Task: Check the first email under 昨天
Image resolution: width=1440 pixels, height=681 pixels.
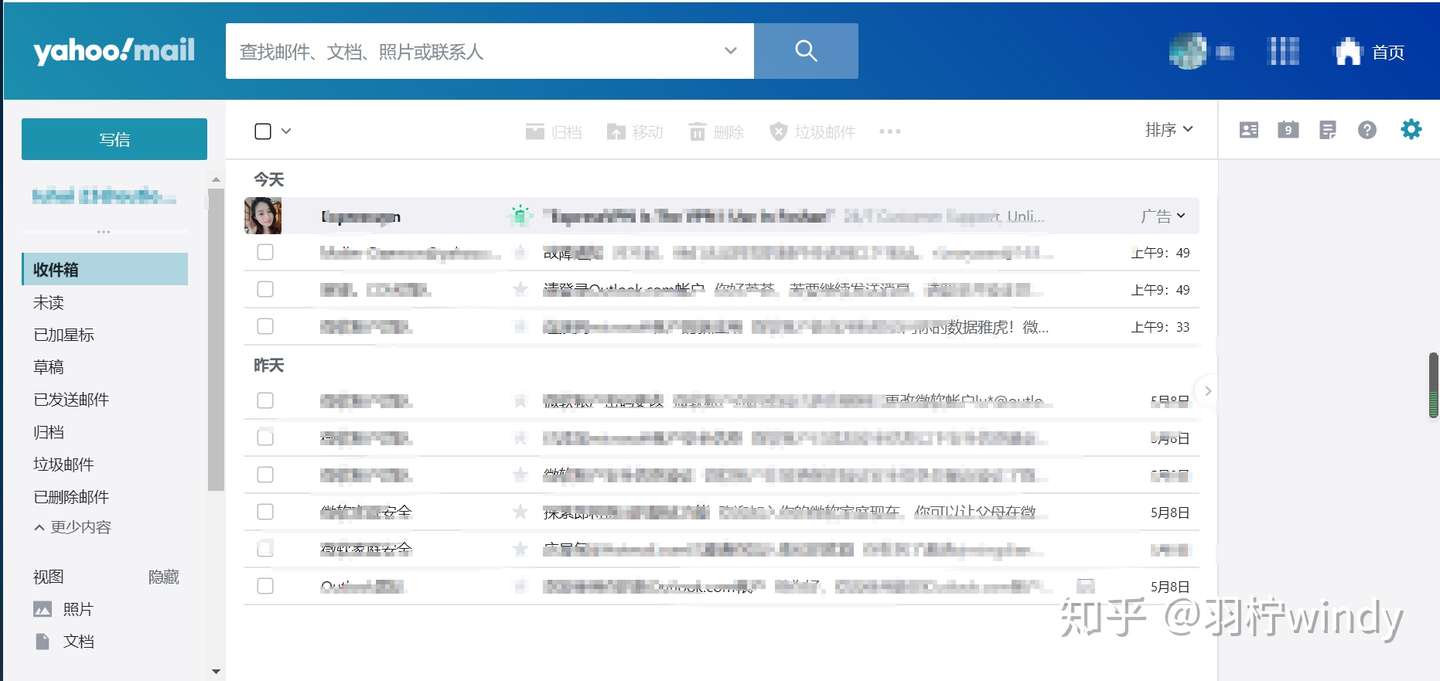Action: 265,400
